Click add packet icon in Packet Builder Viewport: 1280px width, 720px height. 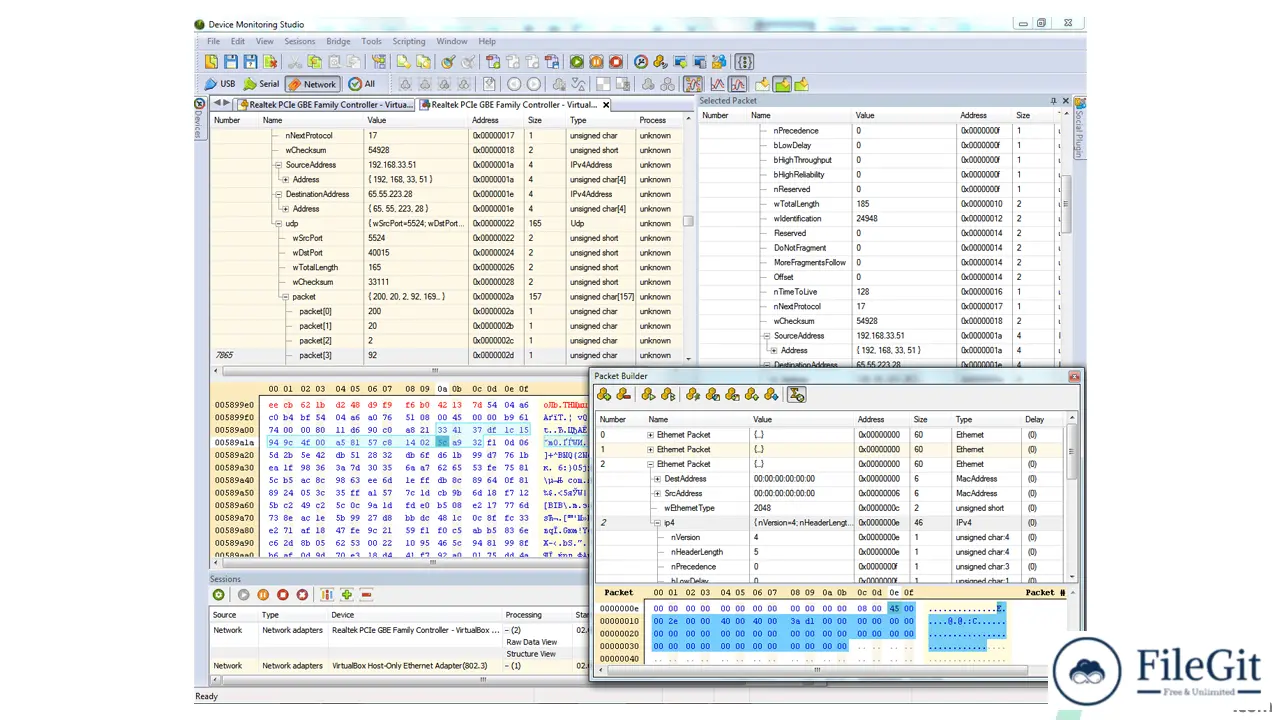click(604, 395)
